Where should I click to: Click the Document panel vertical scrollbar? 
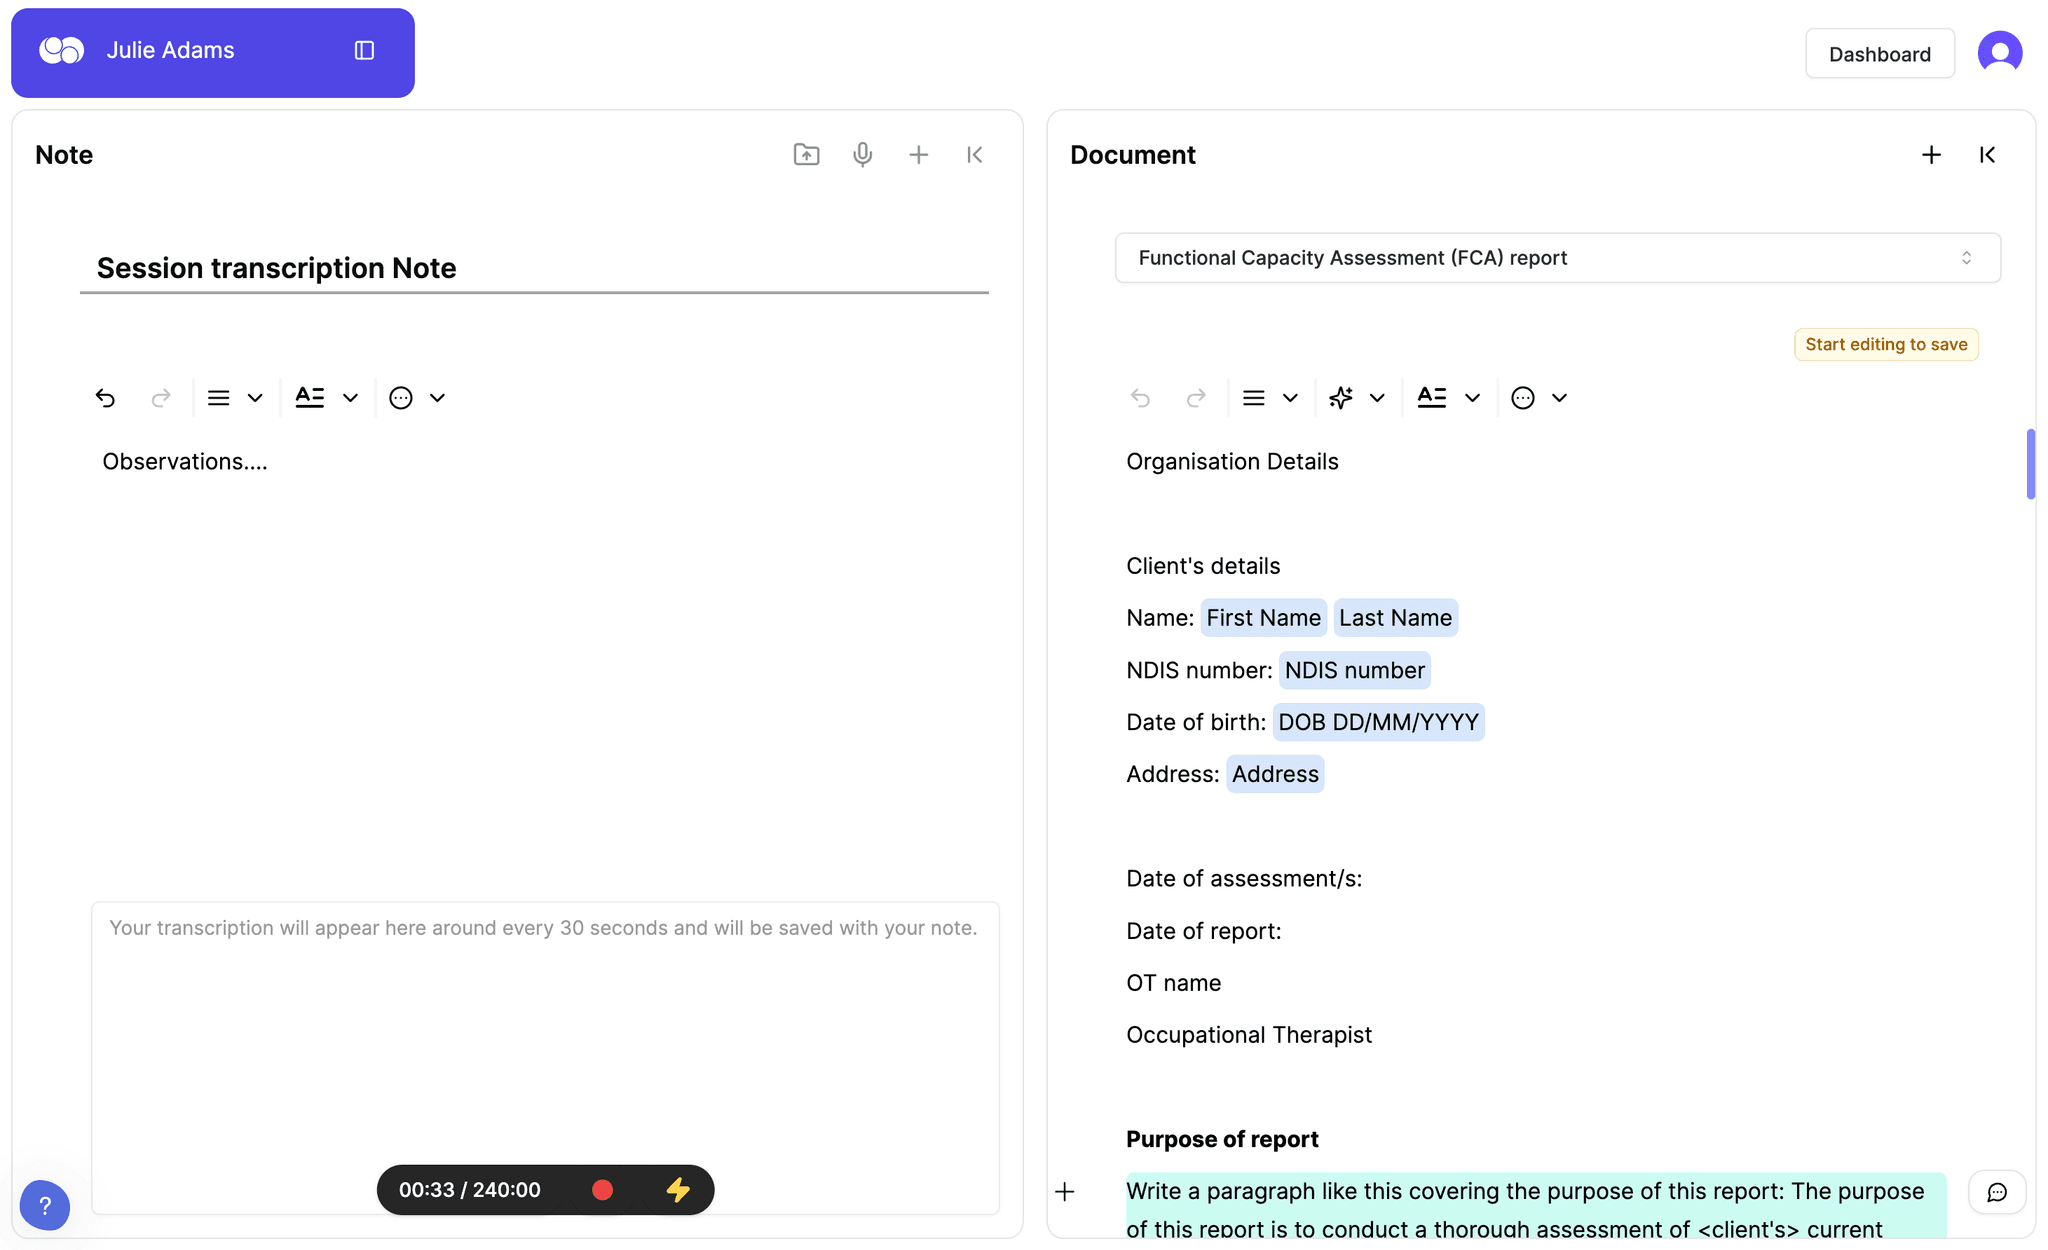2030,464
